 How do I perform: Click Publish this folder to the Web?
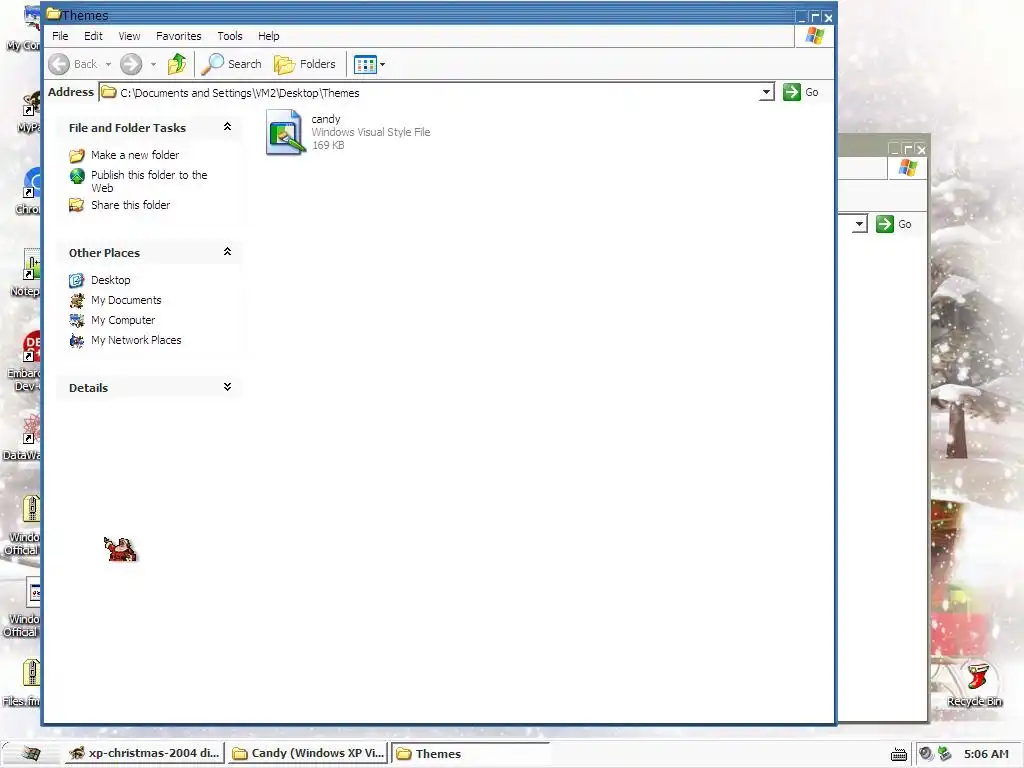[x=149, y=182]
